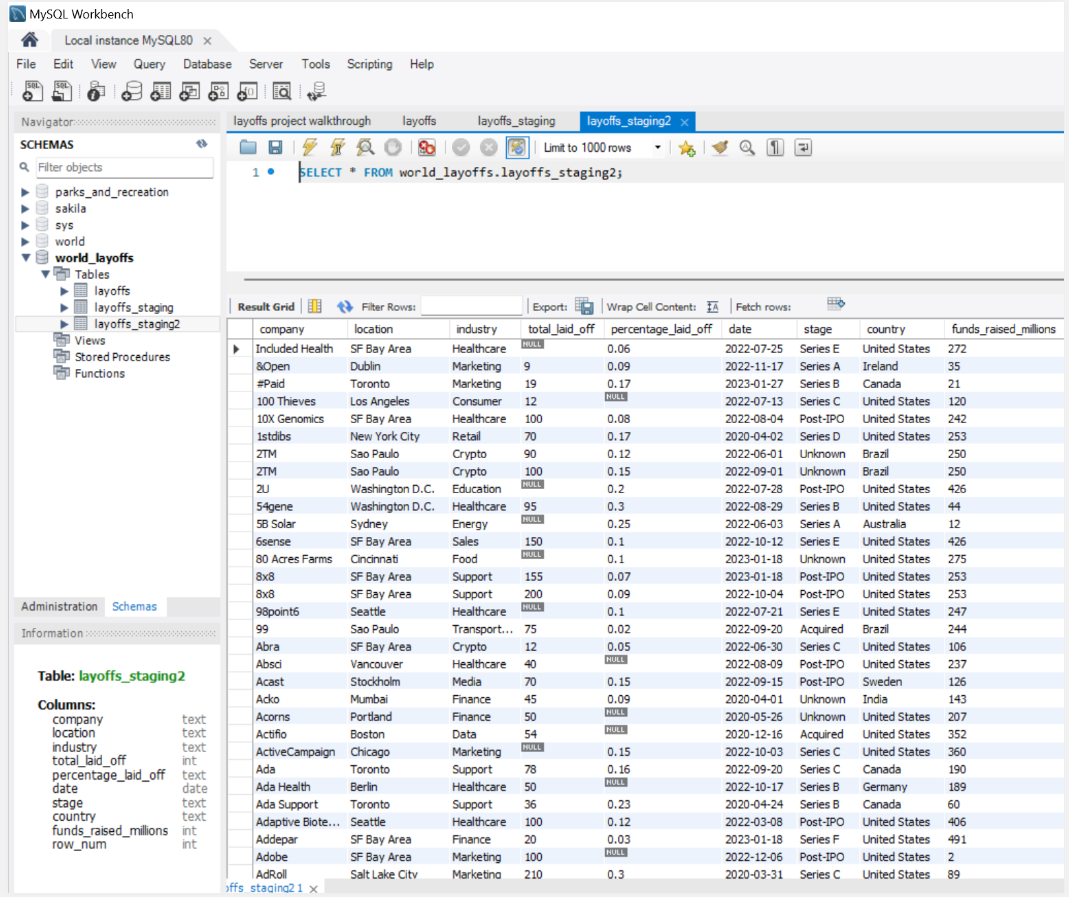1069x897 pixels.
Task: Open the Limit to 1000 rows dropdown
Action: (602, 148)
